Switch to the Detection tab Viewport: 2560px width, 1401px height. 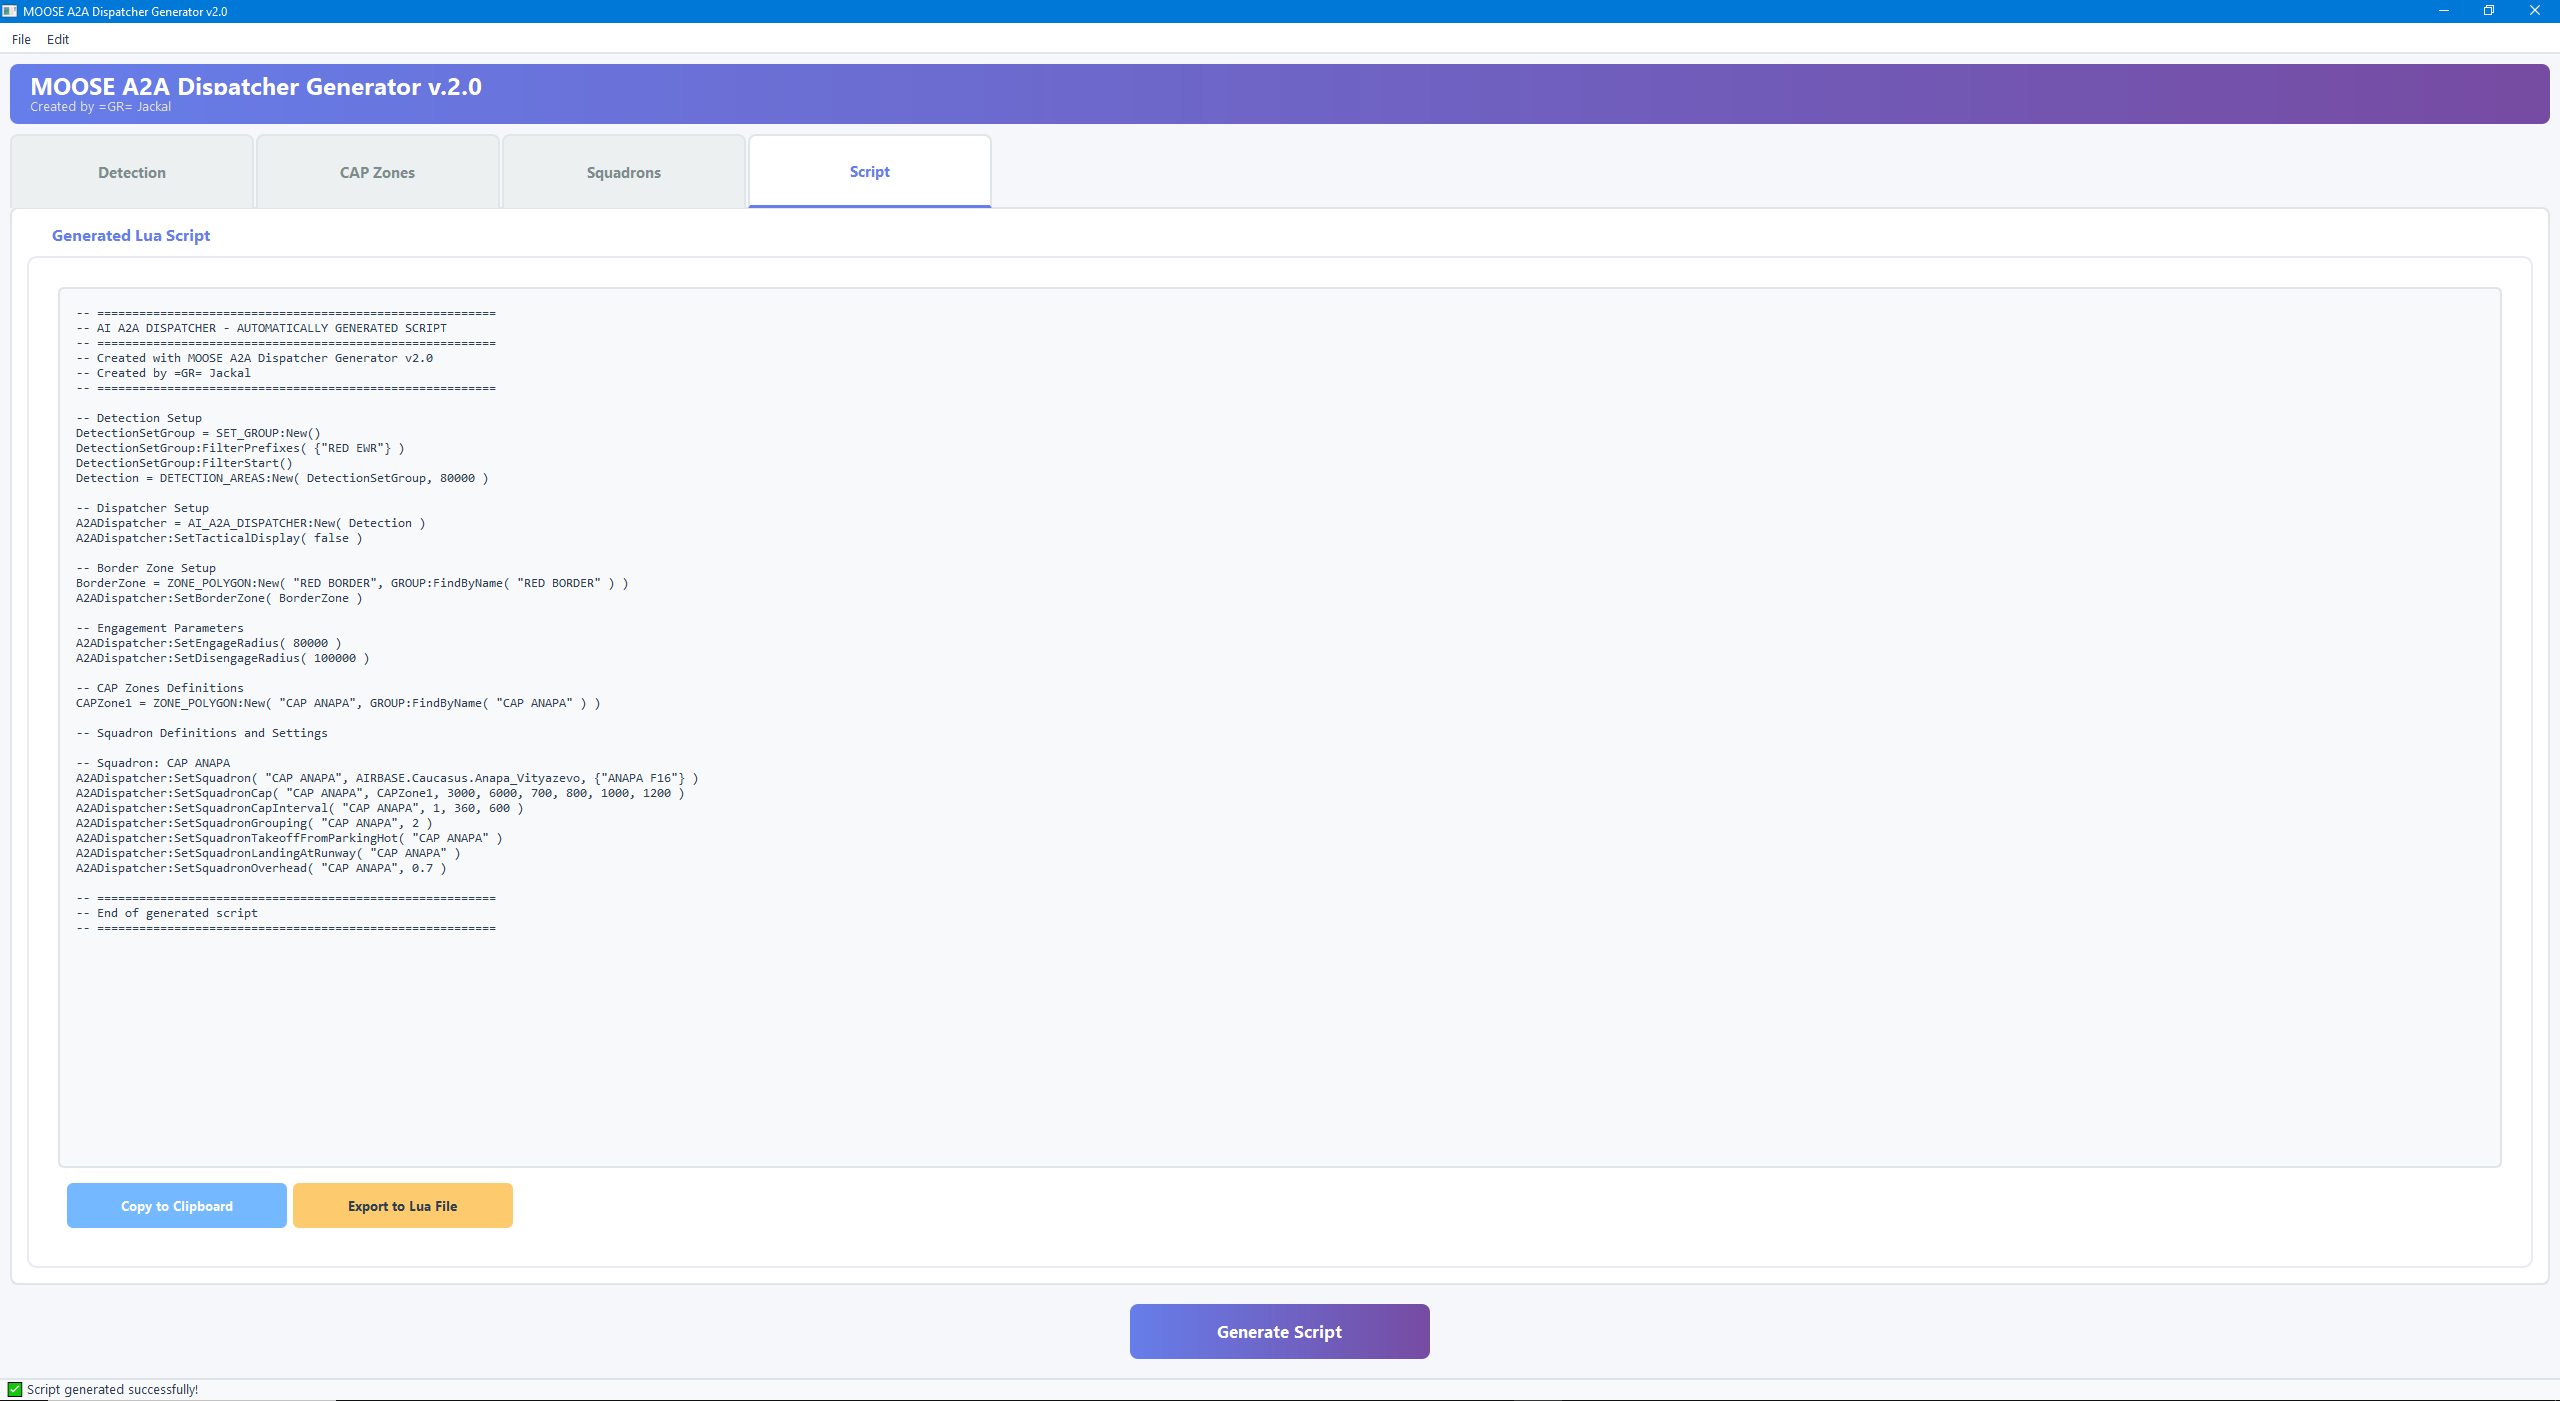coord(132,172)
